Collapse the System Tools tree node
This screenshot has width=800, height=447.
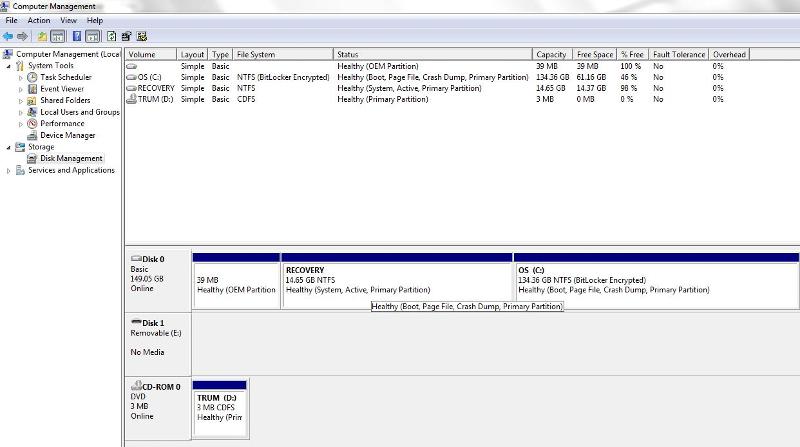[8, 66]
